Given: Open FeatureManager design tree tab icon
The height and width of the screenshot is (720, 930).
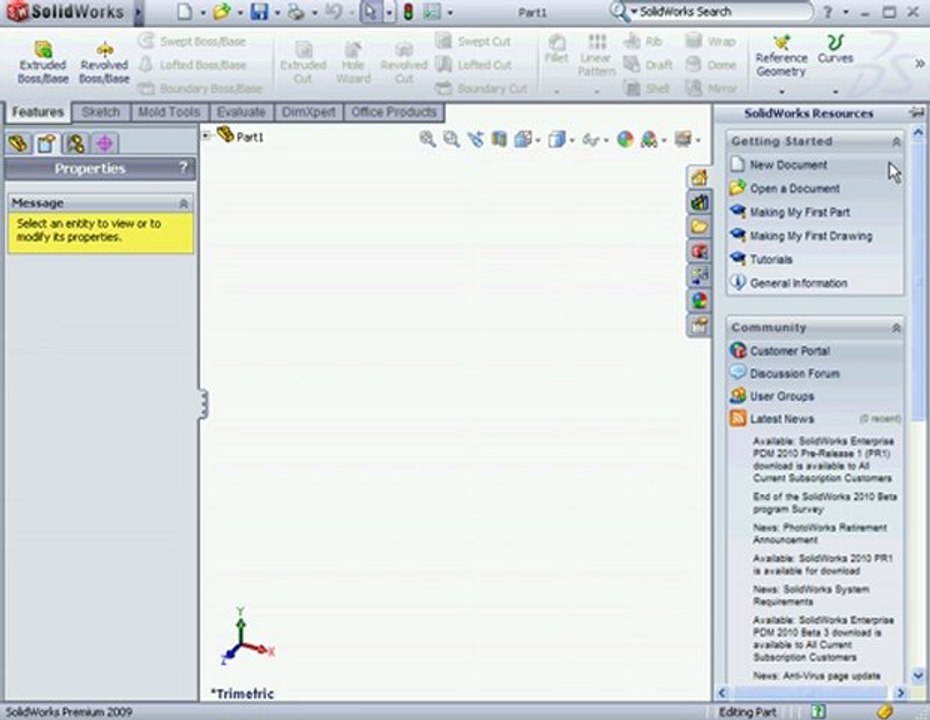Looking at the screenshot, I should (18, 143).
